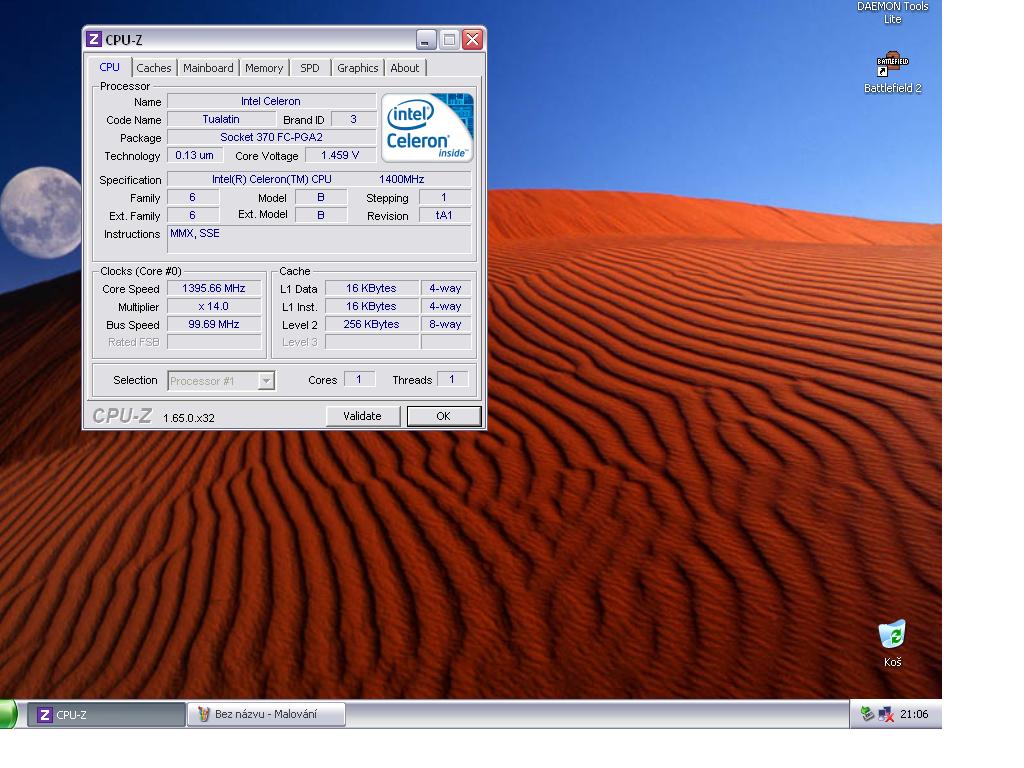The image size is (1024, 768).
Task: Minimize the CPU-Z window
Action: click(427, 40)
